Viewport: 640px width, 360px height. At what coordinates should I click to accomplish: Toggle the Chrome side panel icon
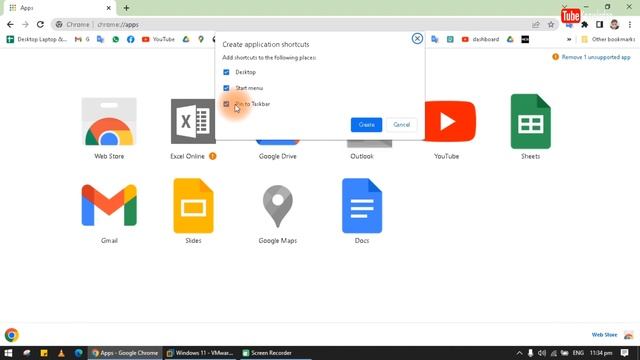pos(599,24)
